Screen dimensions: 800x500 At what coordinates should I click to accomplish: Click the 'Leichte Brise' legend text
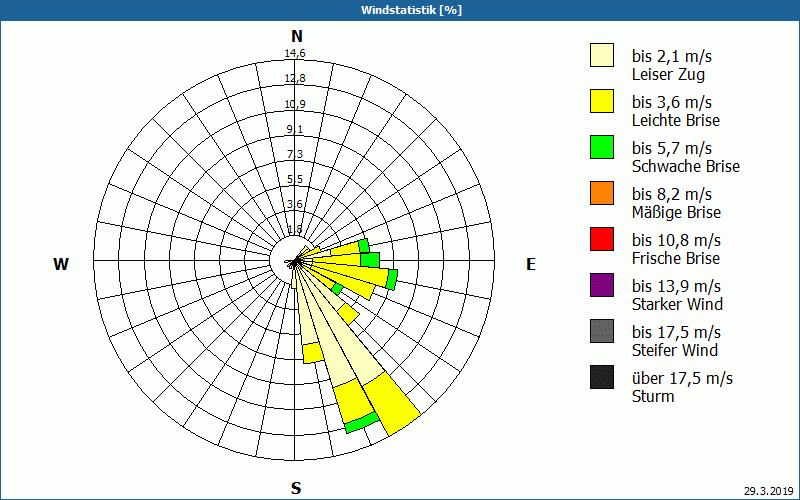pyautogui.click(x=676, y=120)
